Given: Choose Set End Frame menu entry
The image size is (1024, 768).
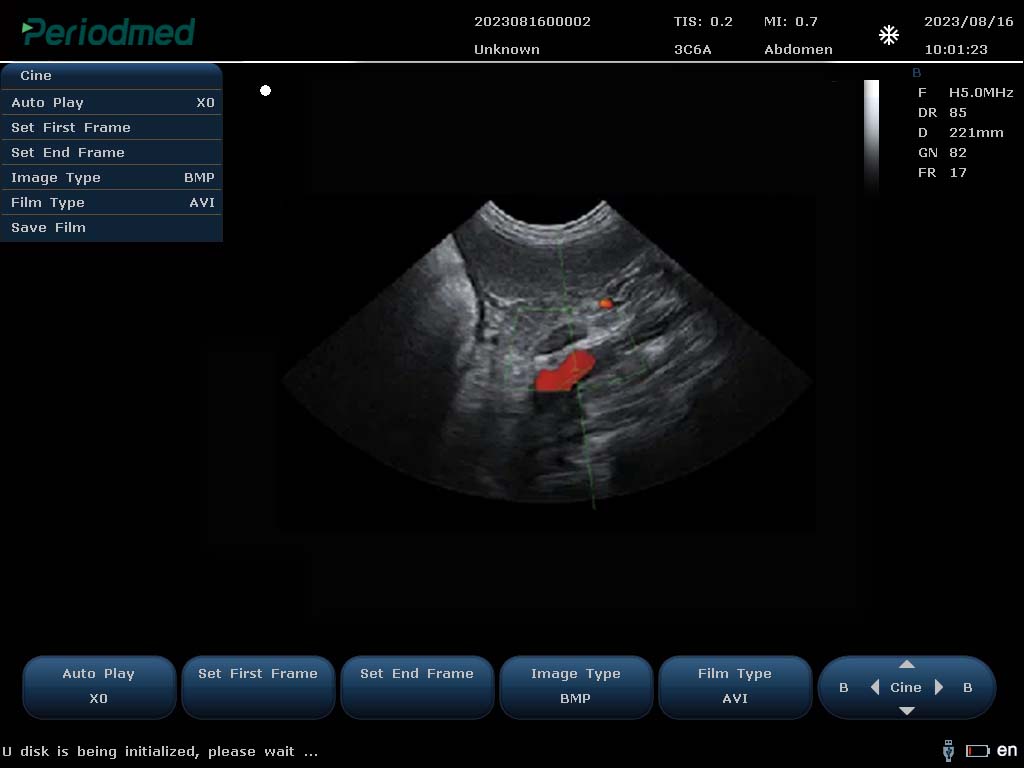Looking at the screenshot, I should coord(112,152).
